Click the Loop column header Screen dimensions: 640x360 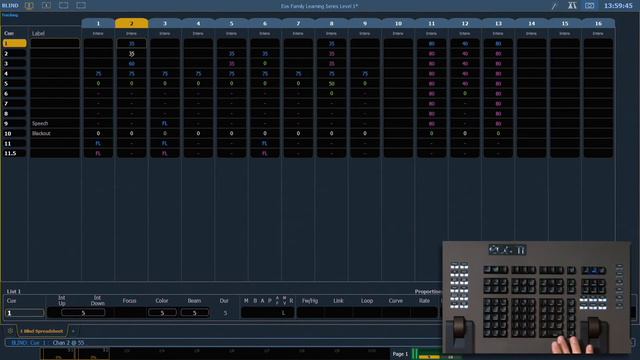coord(367,301)
